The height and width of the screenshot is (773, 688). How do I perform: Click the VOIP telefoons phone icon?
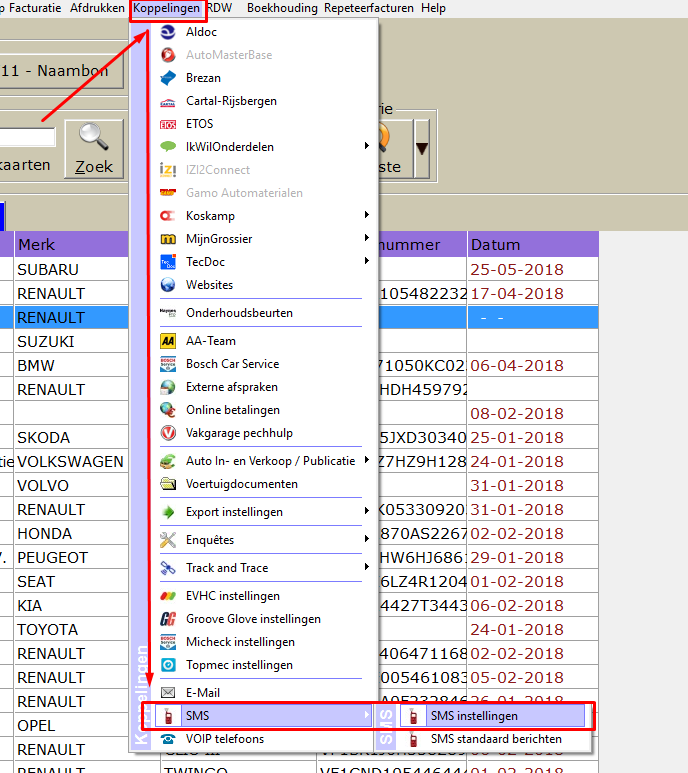(168, 739)
